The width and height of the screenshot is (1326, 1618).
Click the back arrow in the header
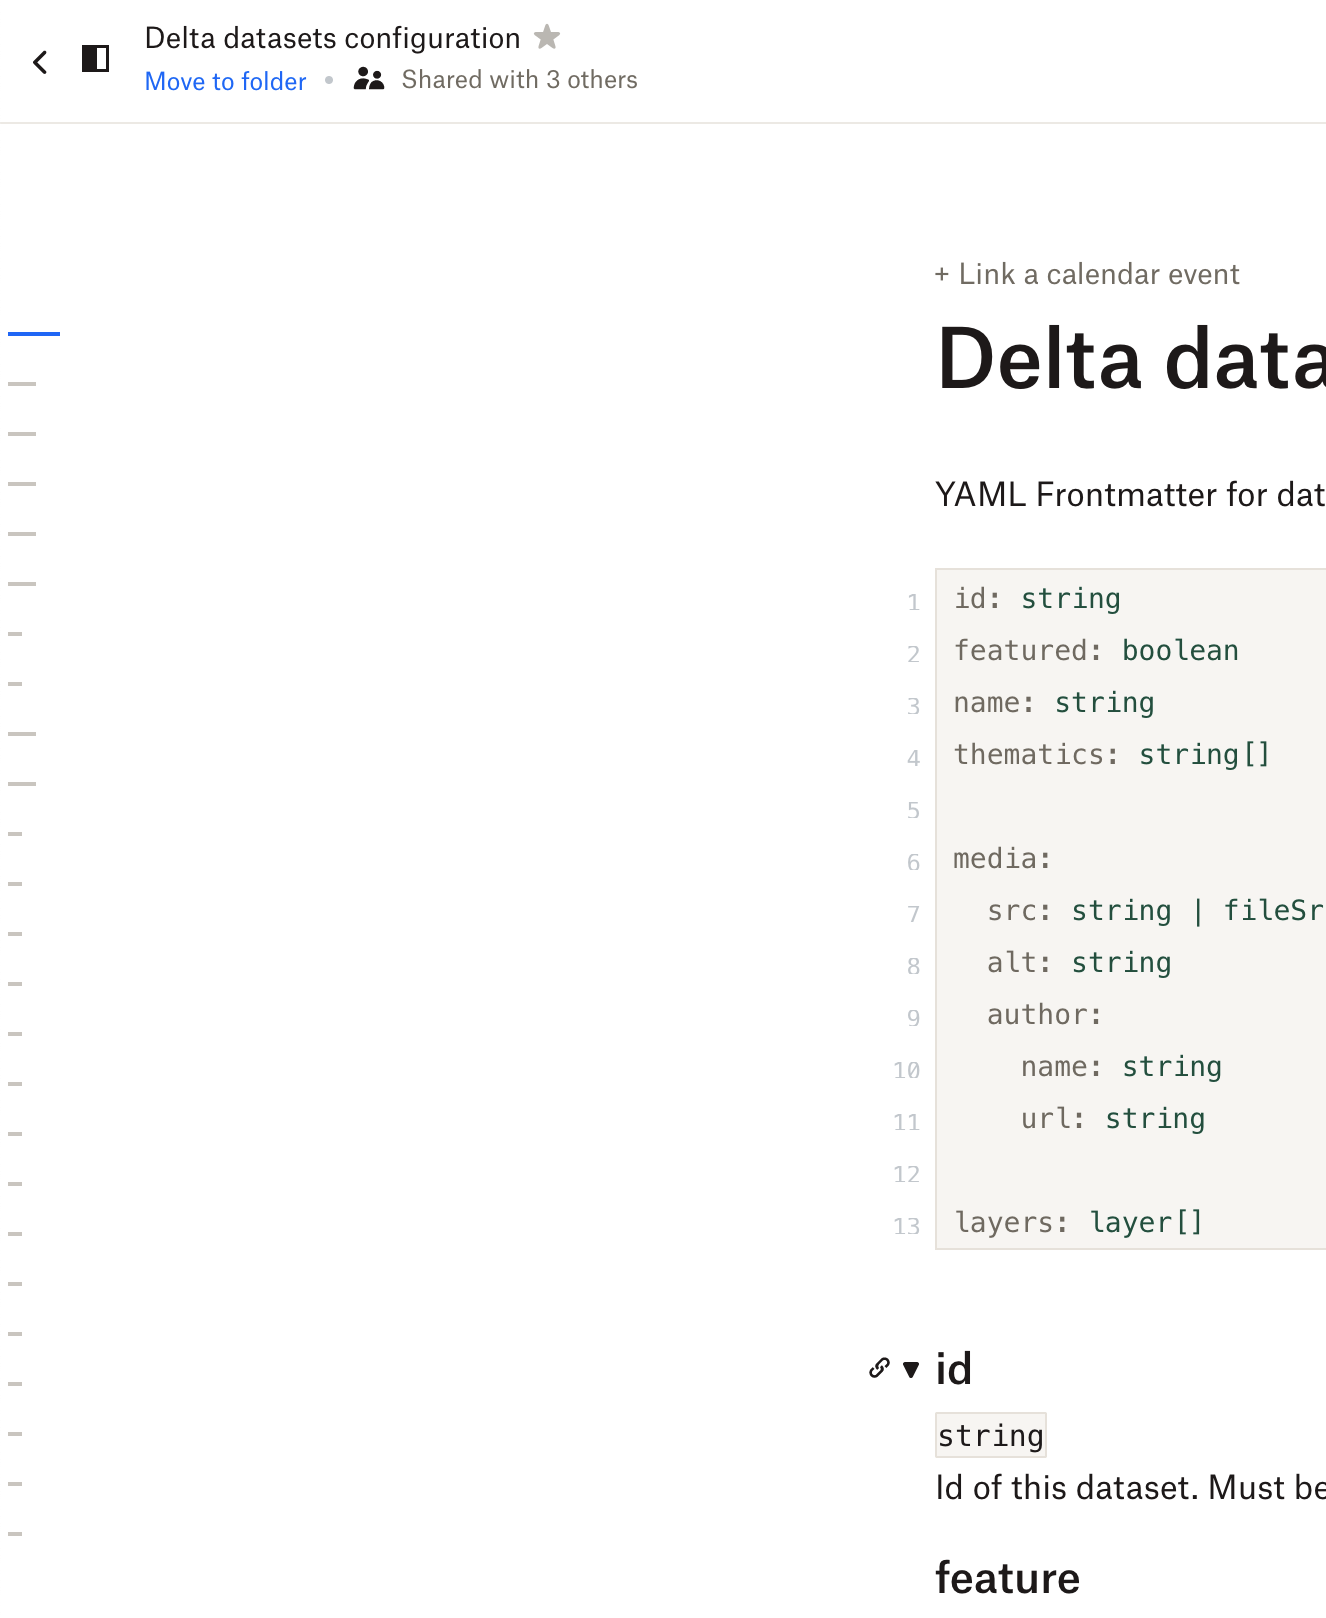41,61
